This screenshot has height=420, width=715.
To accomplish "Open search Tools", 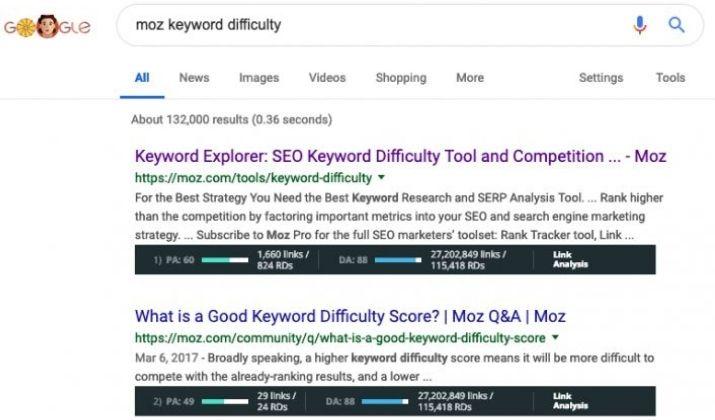I will coord(670,78).
